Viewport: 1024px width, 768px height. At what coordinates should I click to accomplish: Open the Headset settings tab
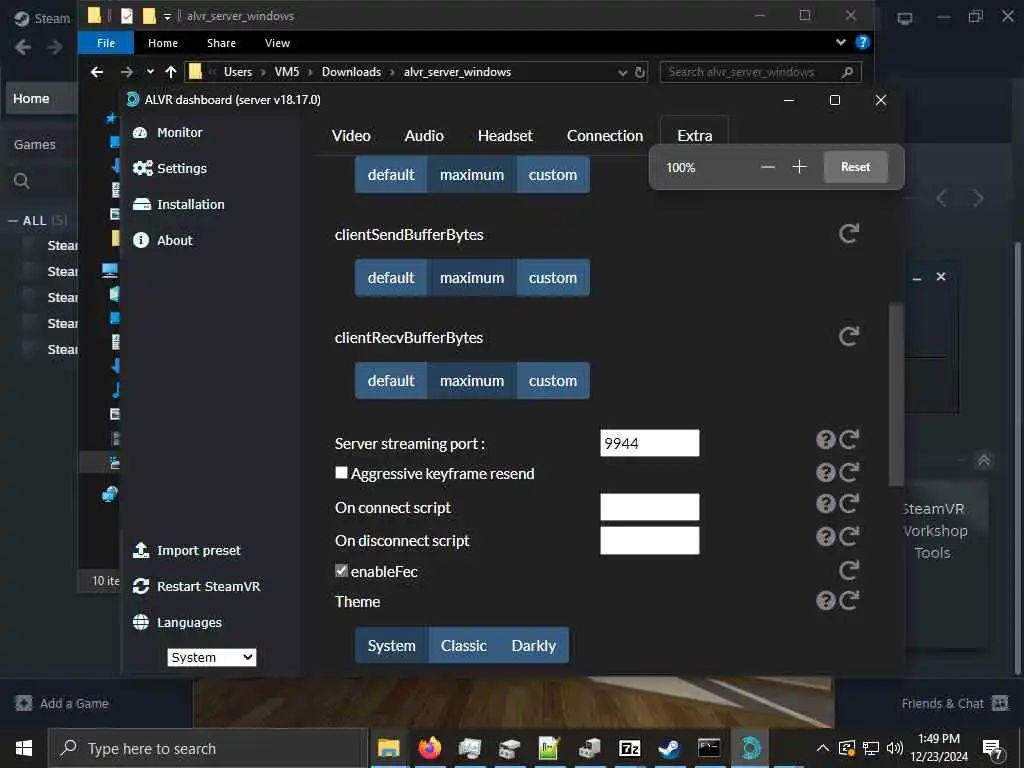click(x=505, y=136)
